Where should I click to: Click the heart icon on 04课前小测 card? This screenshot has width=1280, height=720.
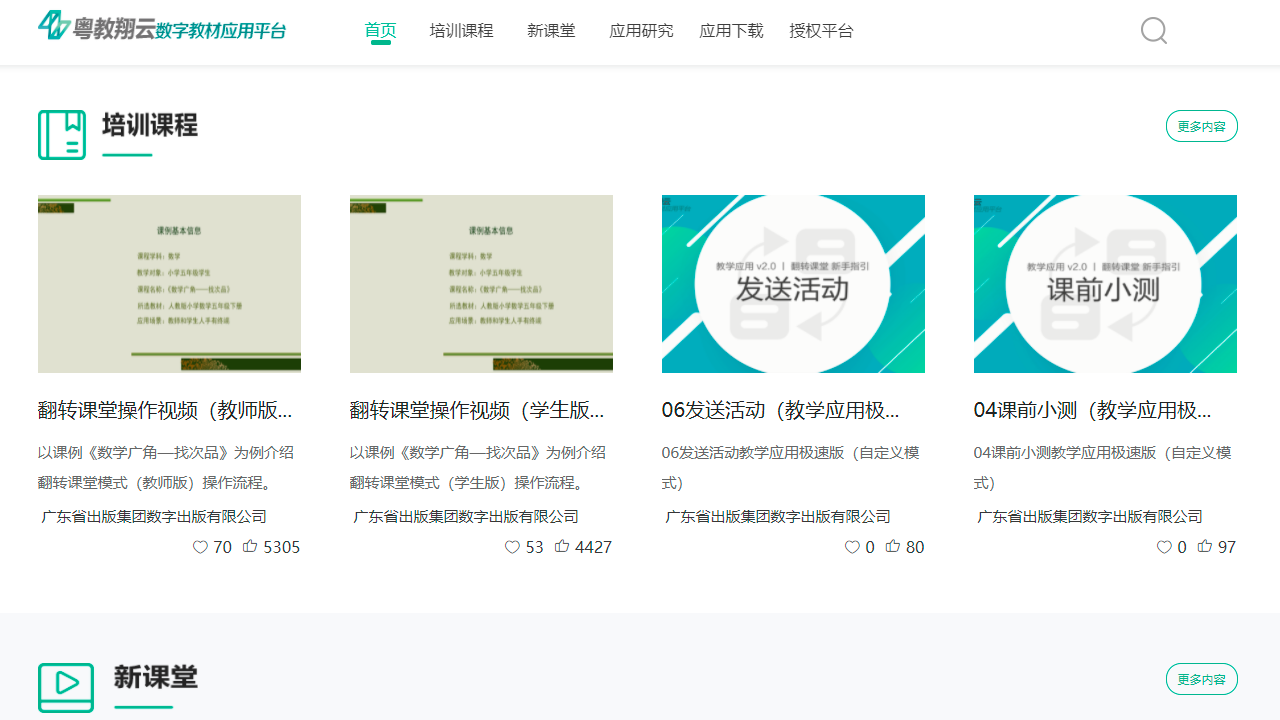[x=1163, y=546]
